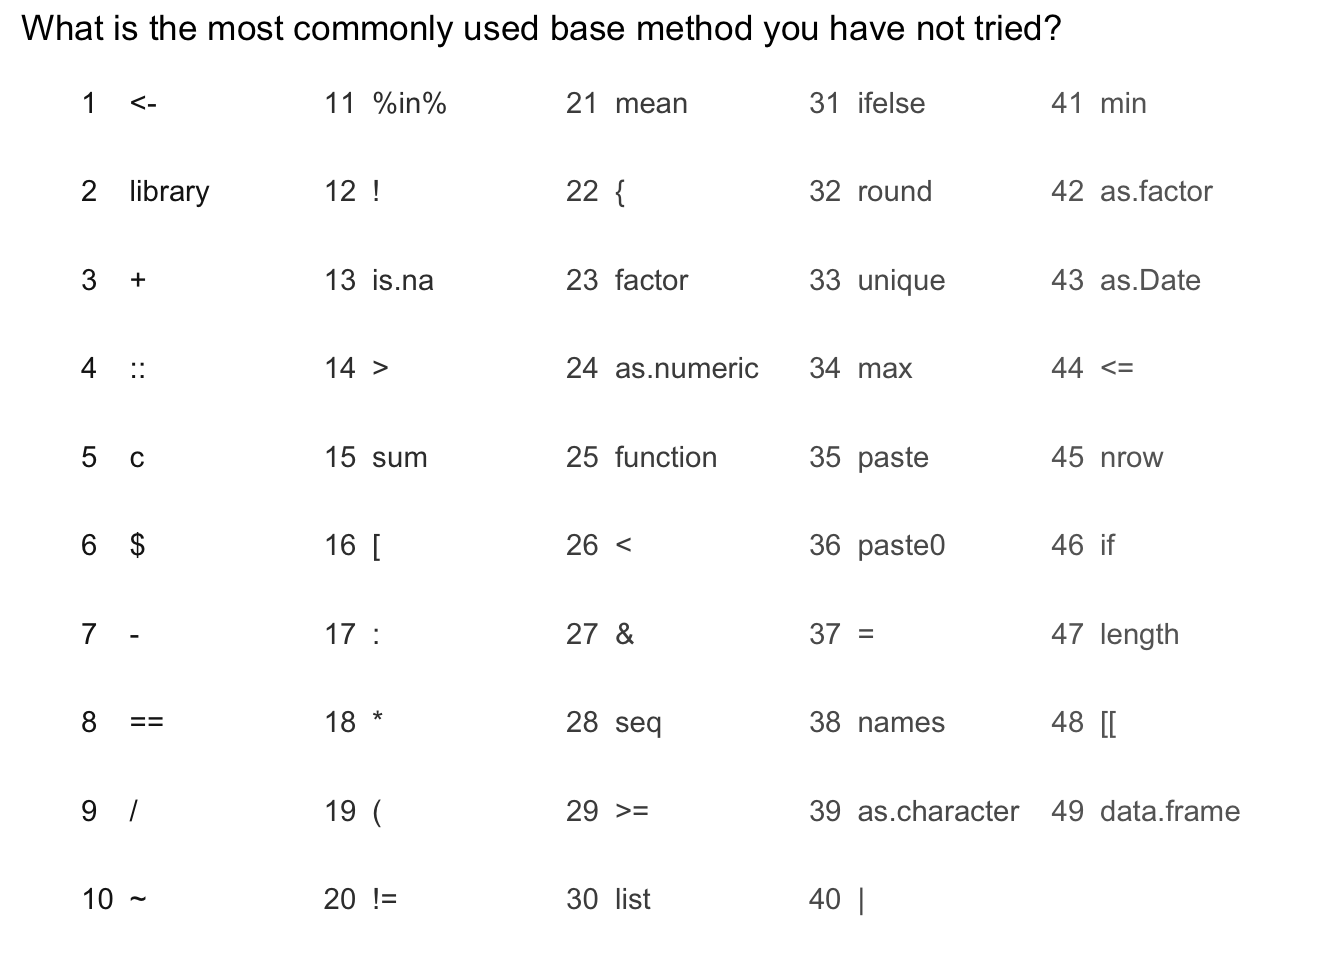
Task: Select the seq entry at number 28
Action: click(638, 723)
